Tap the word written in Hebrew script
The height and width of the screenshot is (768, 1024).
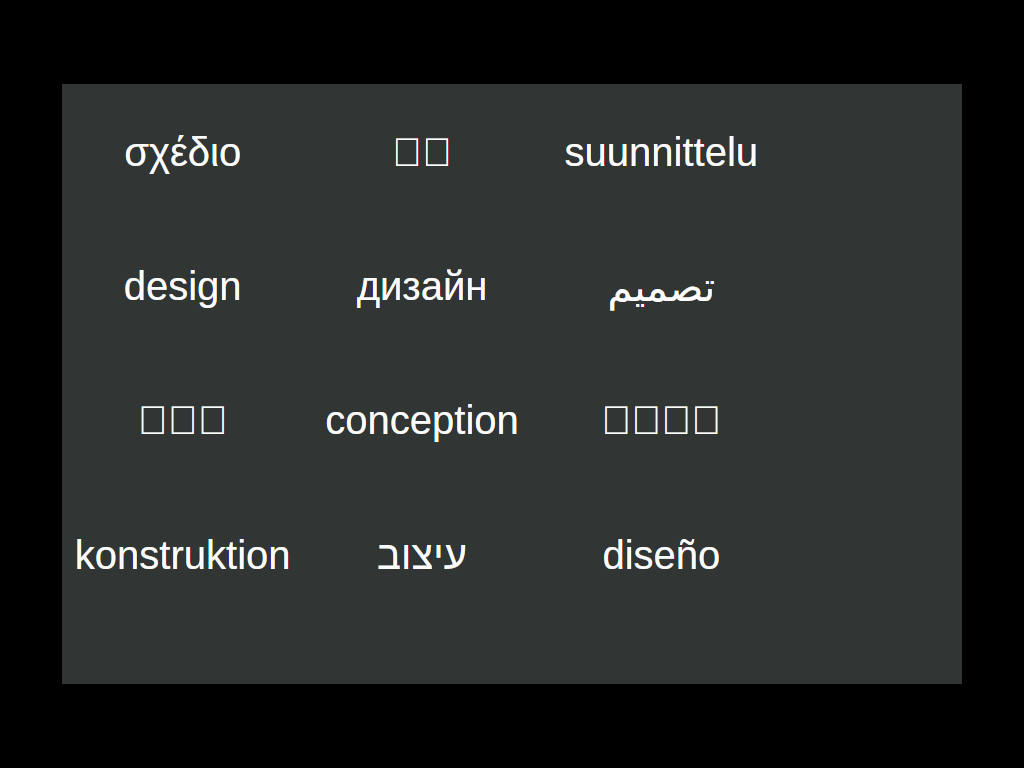tap(421, 555)
